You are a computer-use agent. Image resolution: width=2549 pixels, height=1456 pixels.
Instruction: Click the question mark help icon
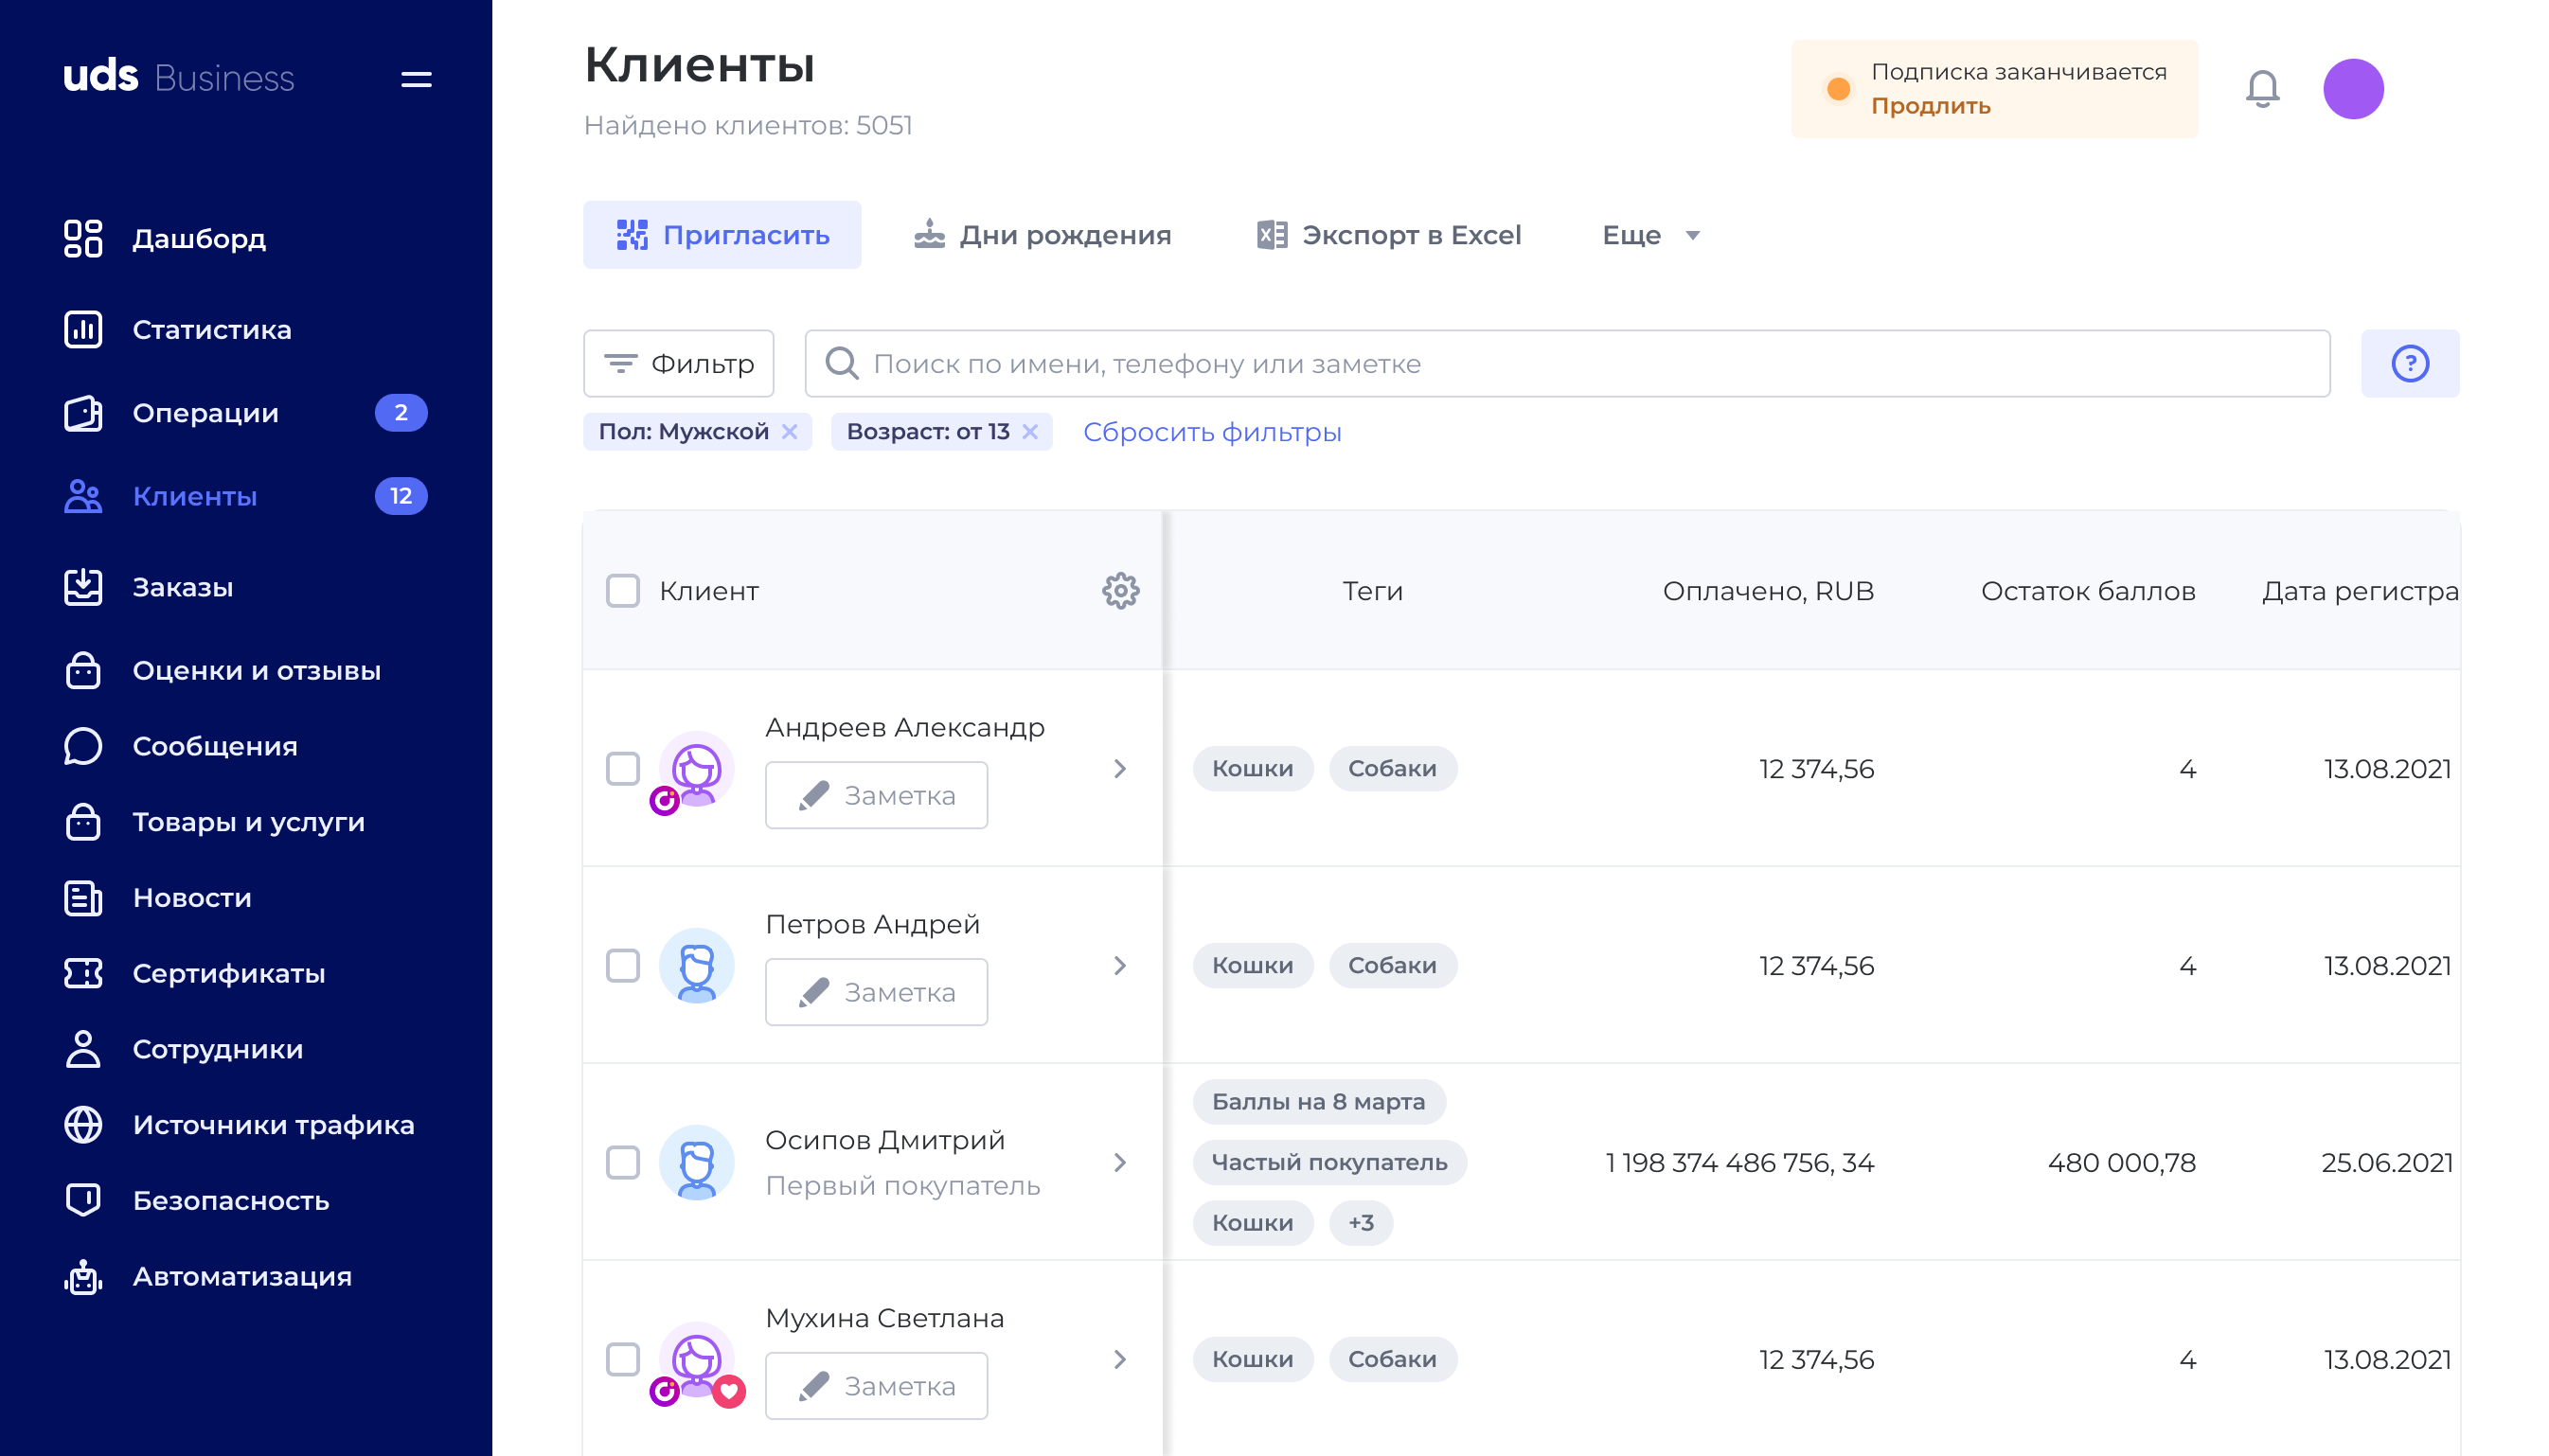pos(2409,364)
